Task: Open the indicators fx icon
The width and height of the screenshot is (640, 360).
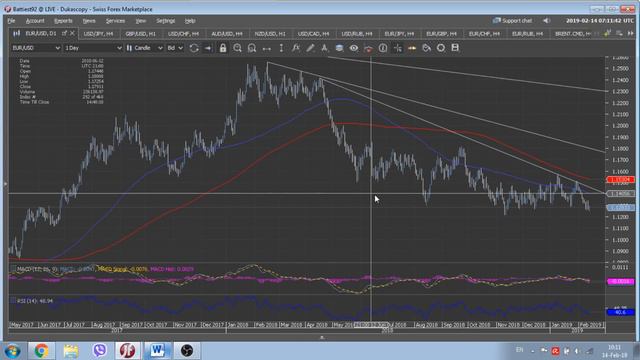Action: click(x=296, y=48)
